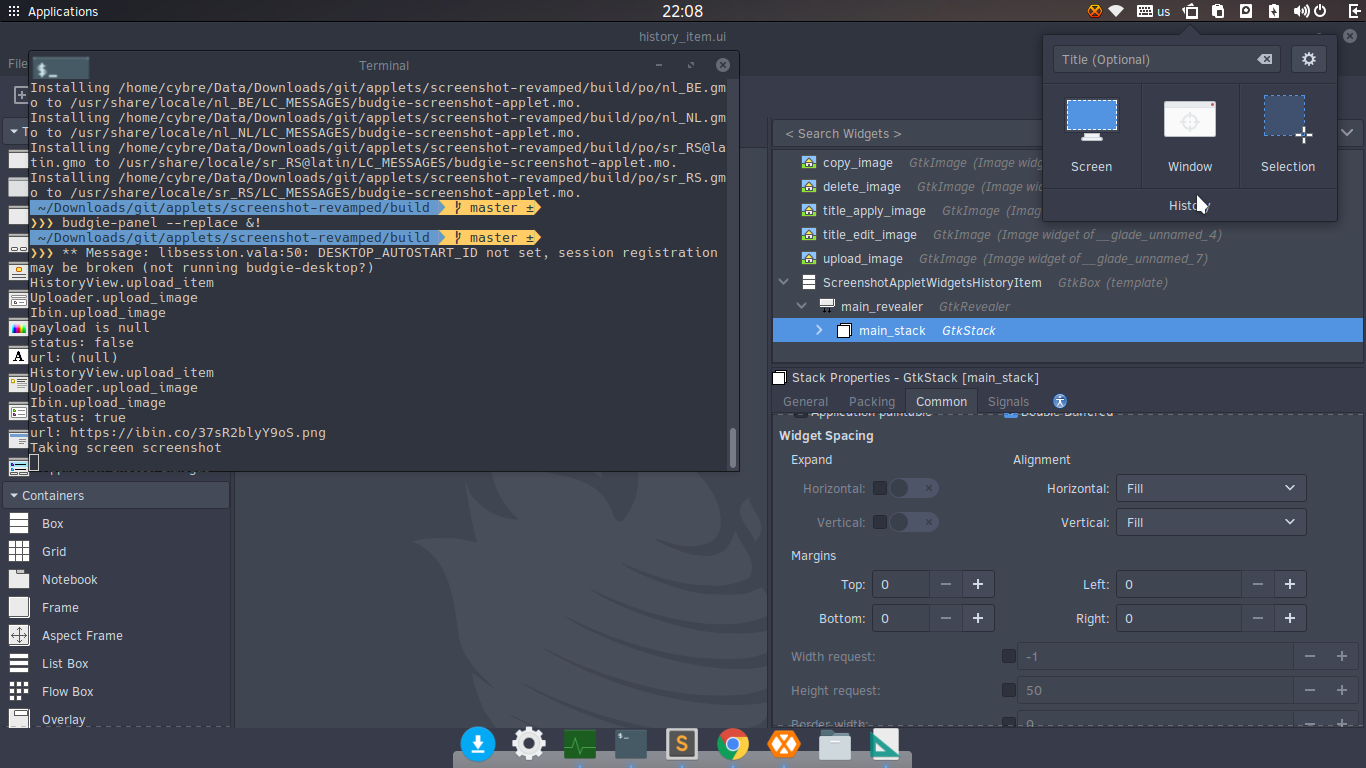This screenshot has height=768, width=1366.
Task: Switch to the Packing tab
Action: coord(872,402)
